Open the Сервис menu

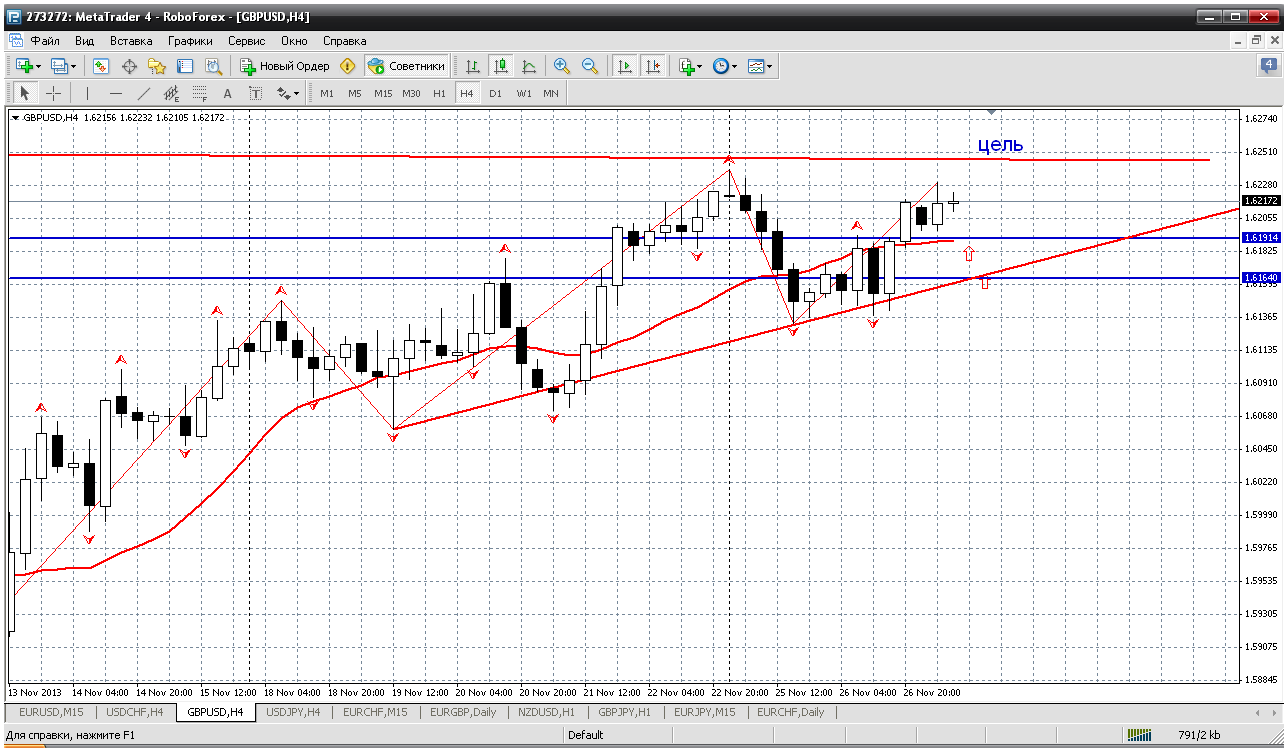[246, 41]
